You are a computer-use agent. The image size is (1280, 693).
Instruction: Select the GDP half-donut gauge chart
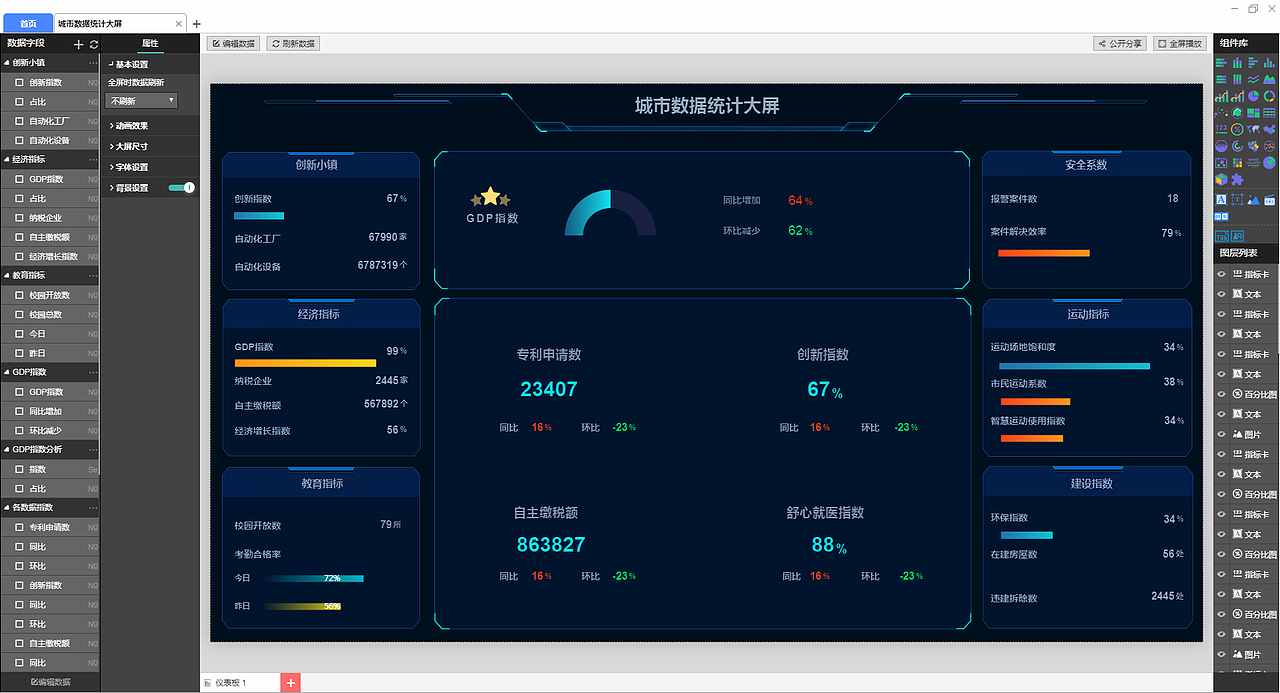[x=610, y=212]
